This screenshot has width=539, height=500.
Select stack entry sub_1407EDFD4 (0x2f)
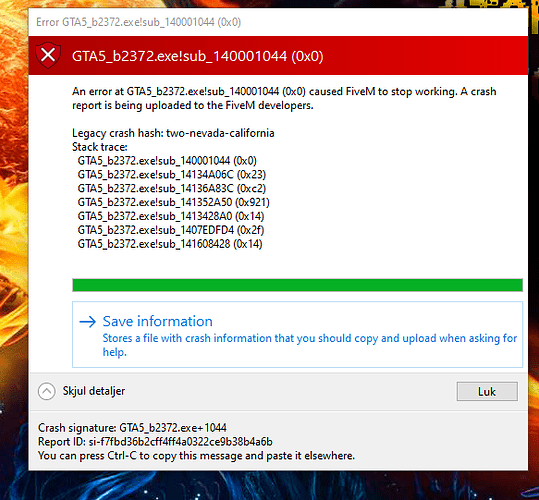tap(171, 230)
